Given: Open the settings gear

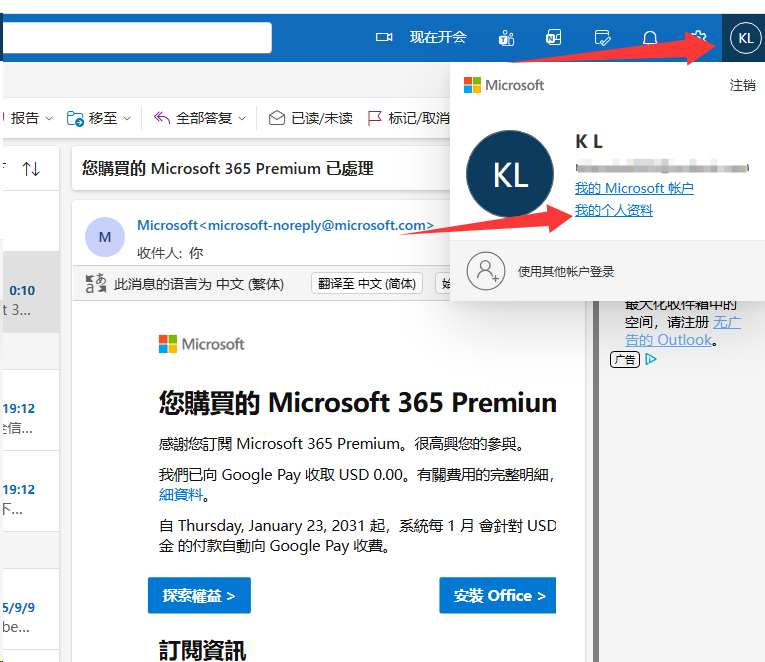Looking at the screenshot, I should (x=698, y=38).
